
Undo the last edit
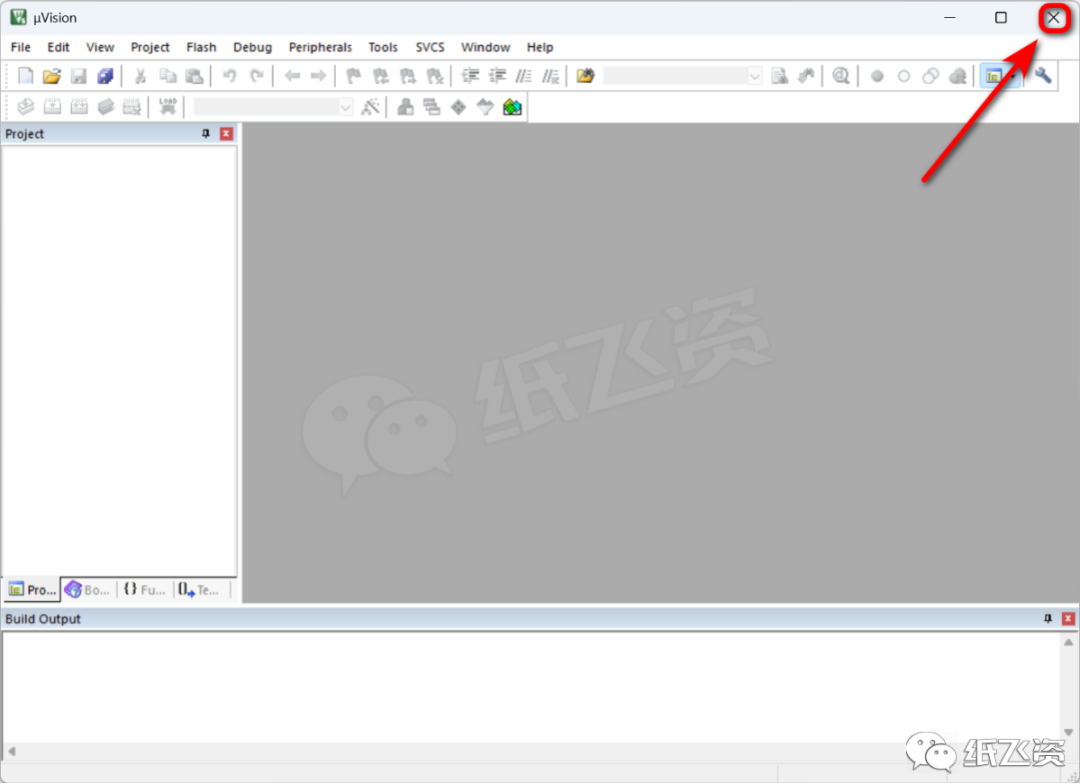coord(229,76)
